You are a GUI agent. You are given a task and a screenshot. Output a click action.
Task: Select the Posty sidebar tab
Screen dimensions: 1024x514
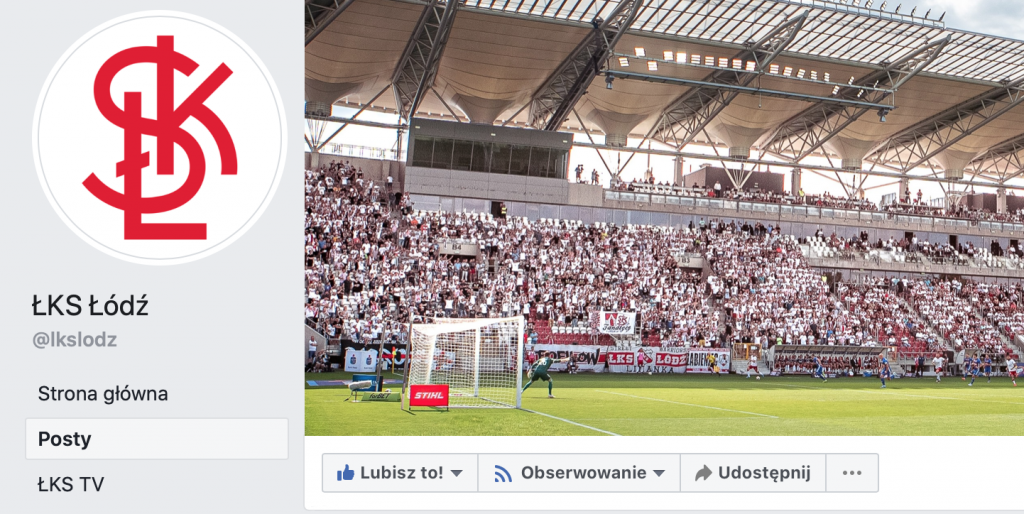[x=157, y=439]
